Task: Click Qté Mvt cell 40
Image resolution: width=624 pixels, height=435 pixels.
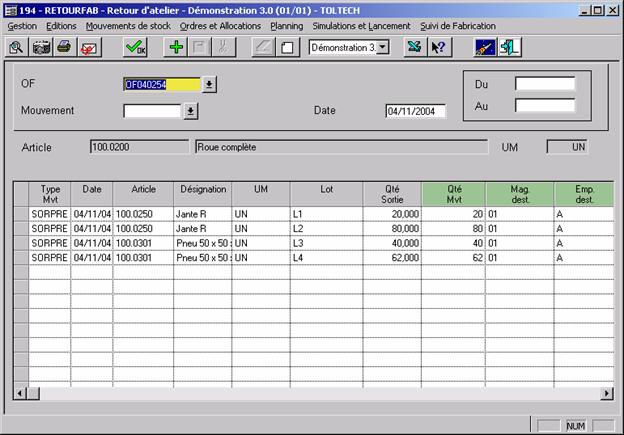Action: (x=454, y=243)
